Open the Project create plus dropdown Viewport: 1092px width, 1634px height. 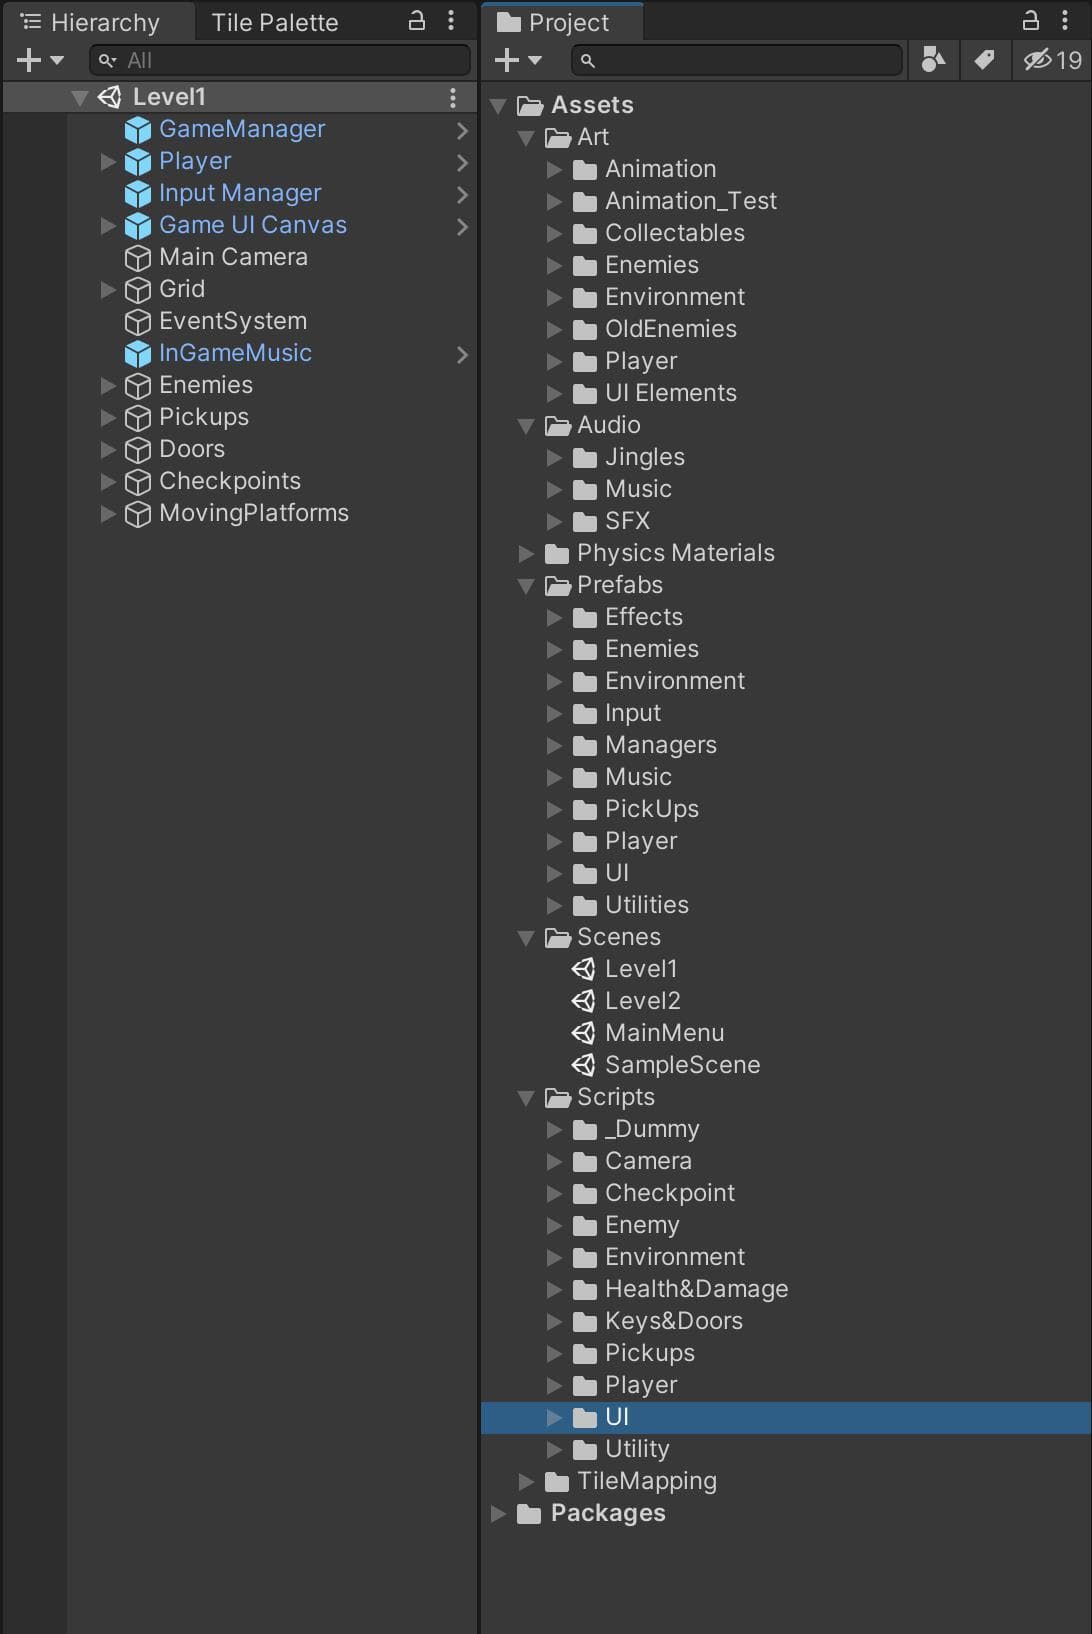click(518, 61)
